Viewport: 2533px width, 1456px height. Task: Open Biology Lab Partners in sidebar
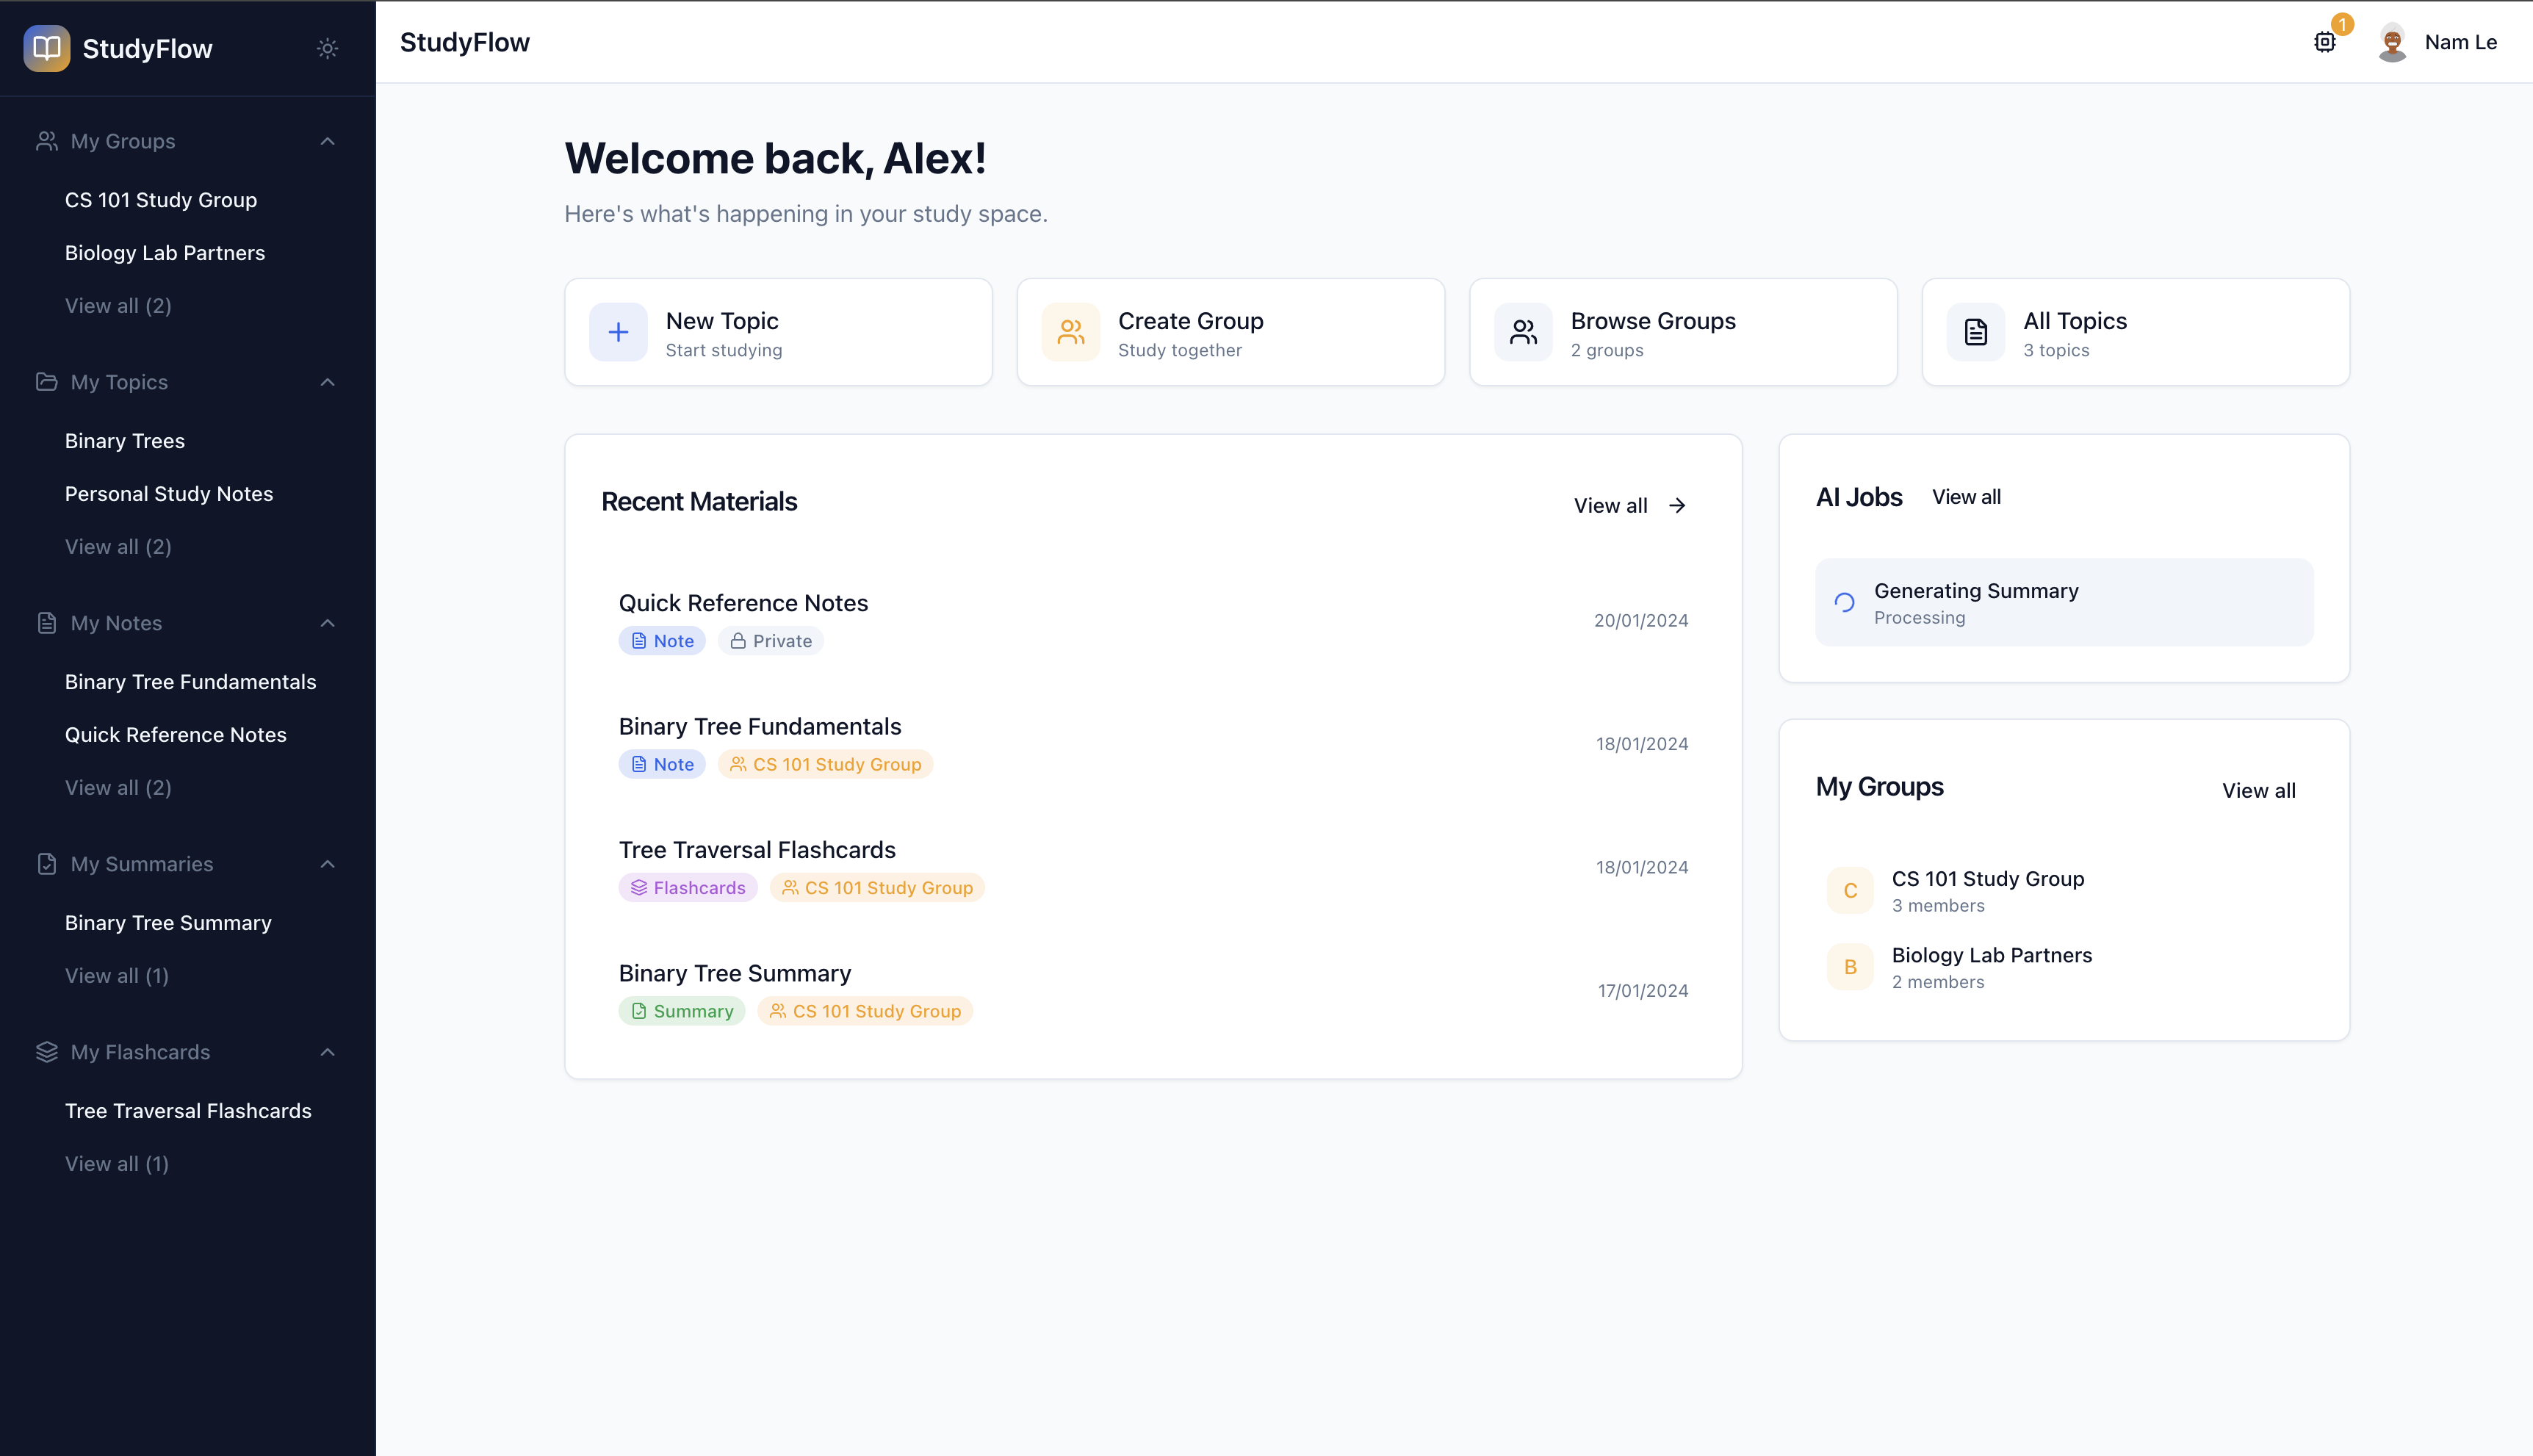[x=165, y=253]
